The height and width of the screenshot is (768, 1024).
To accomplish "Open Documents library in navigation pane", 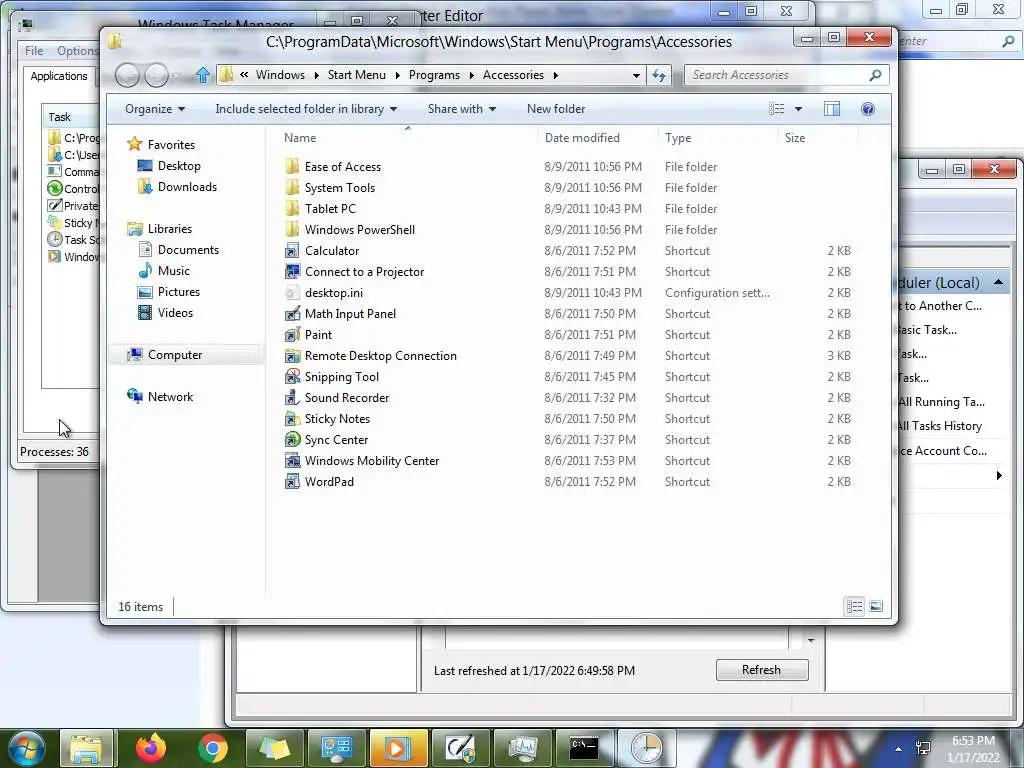I will point(188,249).
